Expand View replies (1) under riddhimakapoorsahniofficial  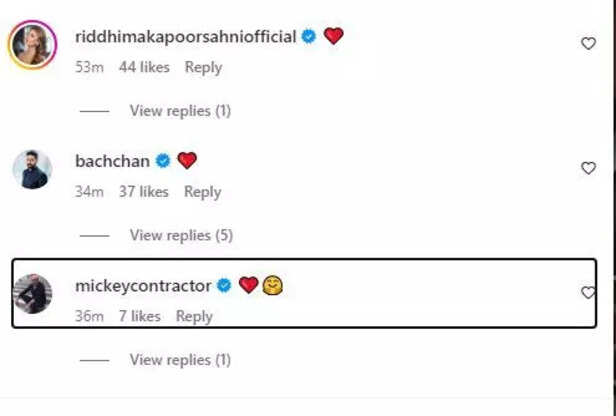point(180,111)
